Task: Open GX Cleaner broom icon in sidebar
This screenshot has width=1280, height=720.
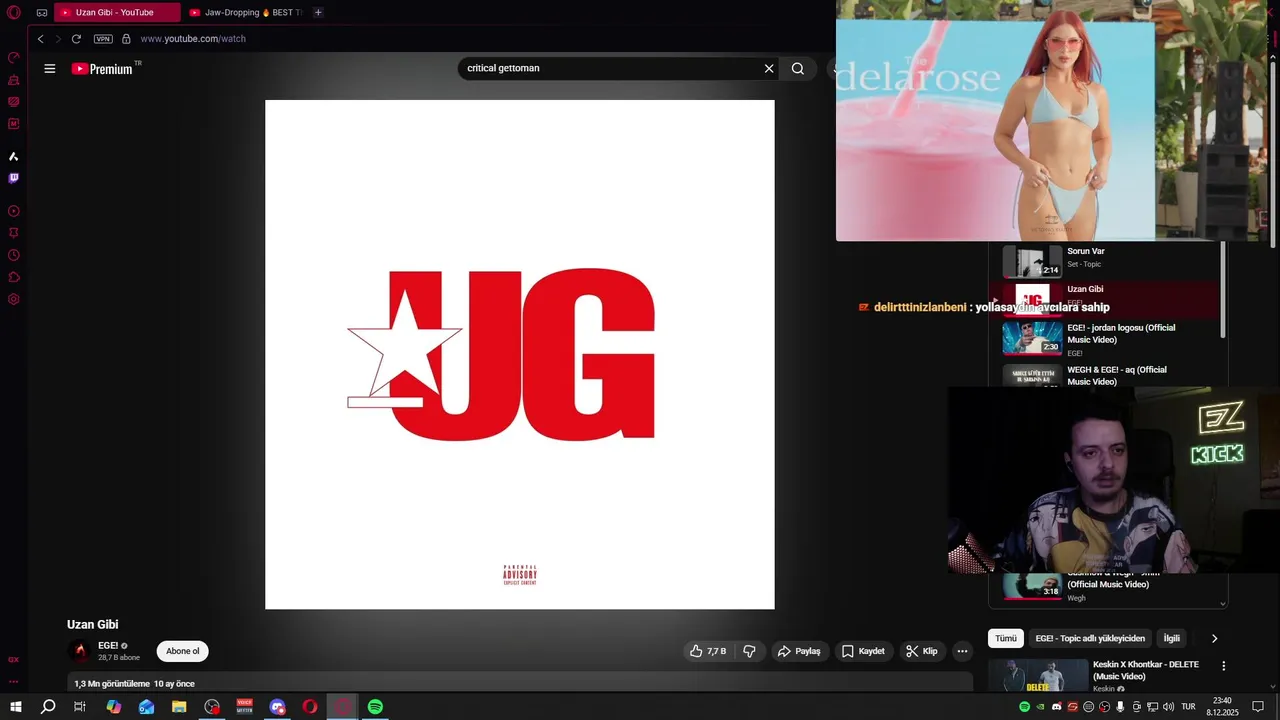Action: click(x=14, y=80)
